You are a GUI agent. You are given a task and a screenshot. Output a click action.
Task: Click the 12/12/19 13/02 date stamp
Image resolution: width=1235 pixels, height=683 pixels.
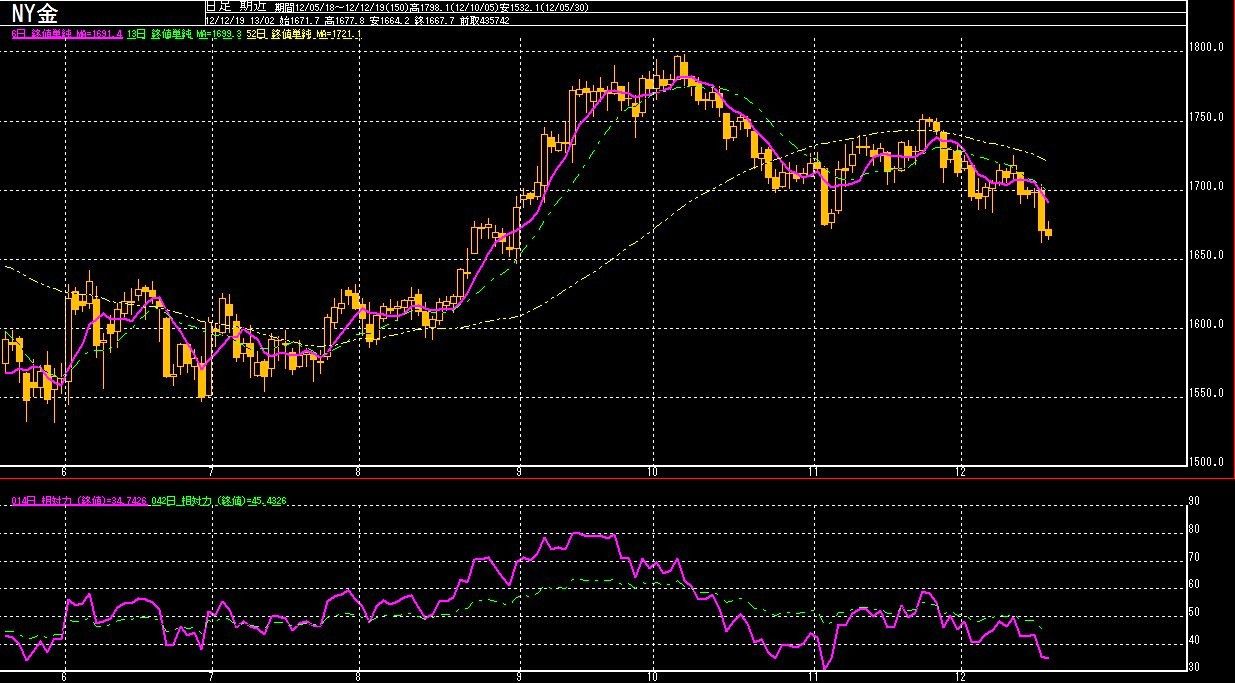pyautogui.click(x=239, y=19)
